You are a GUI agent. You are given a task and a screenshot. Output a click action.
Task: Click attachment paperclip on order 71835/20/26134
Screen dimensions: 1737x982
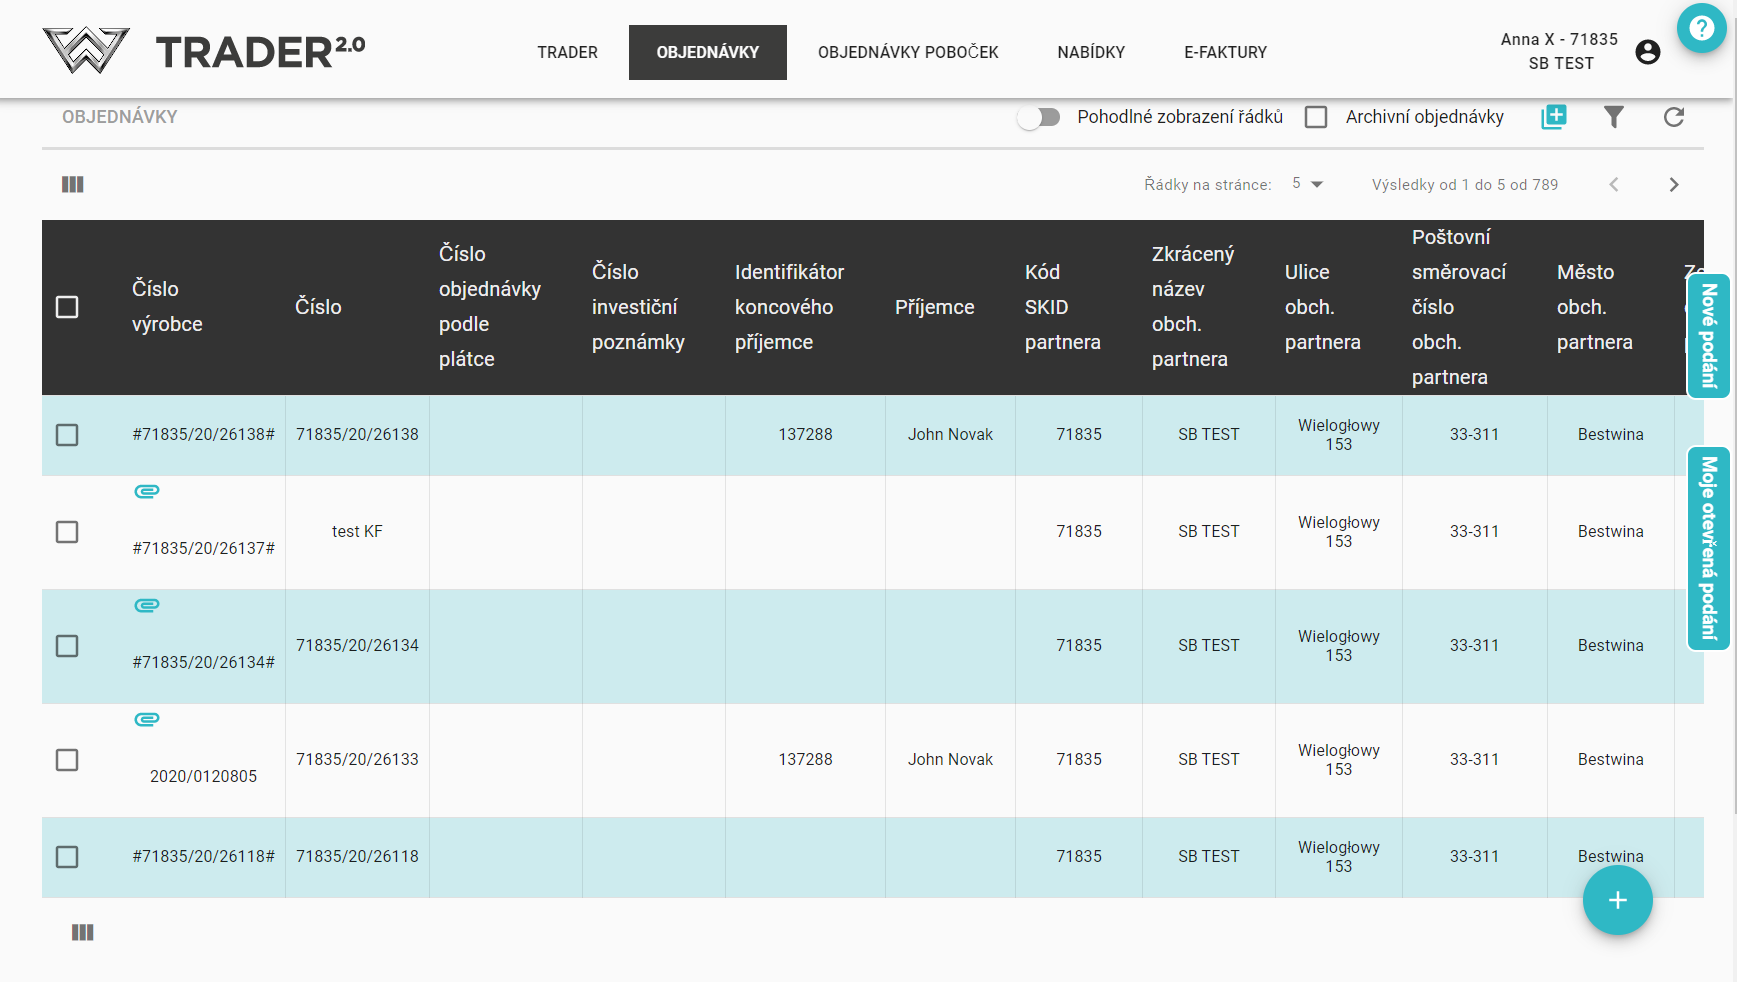[x=147, y=606]
